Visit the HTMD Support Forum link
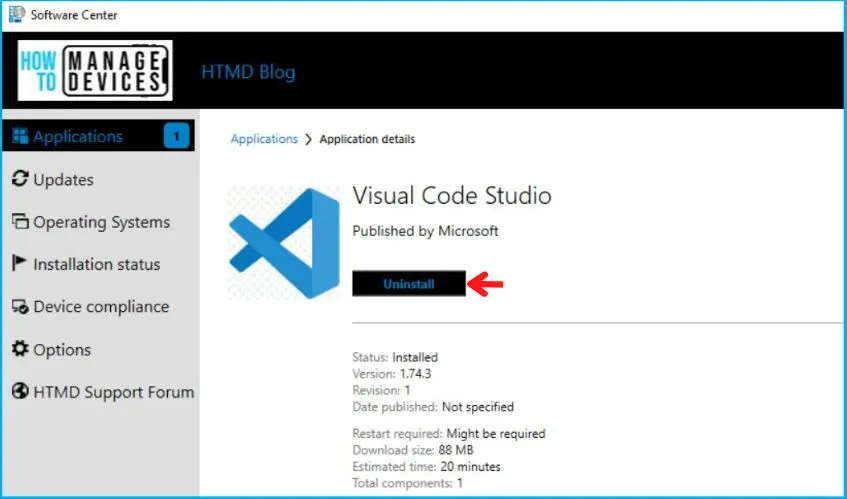847x499 pixels. 113,392
